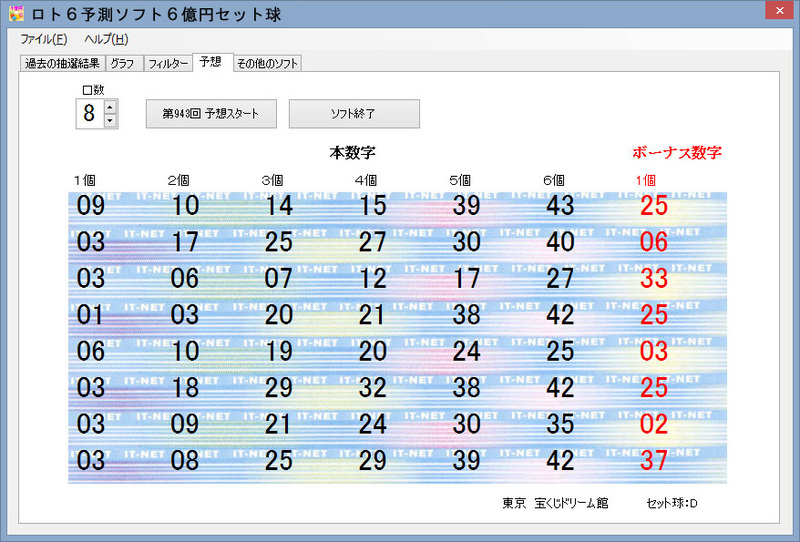Click number 19 in fifth row
This screenshot has height=542, width=800.
pos(279,351)
